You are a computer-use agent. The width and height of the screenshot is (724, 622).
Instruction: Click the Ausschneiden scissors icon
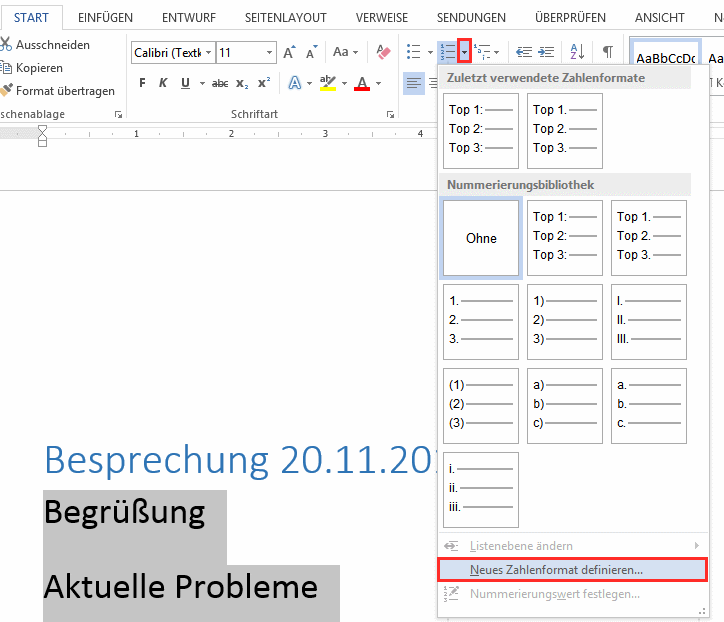click(x=6, y=44)
